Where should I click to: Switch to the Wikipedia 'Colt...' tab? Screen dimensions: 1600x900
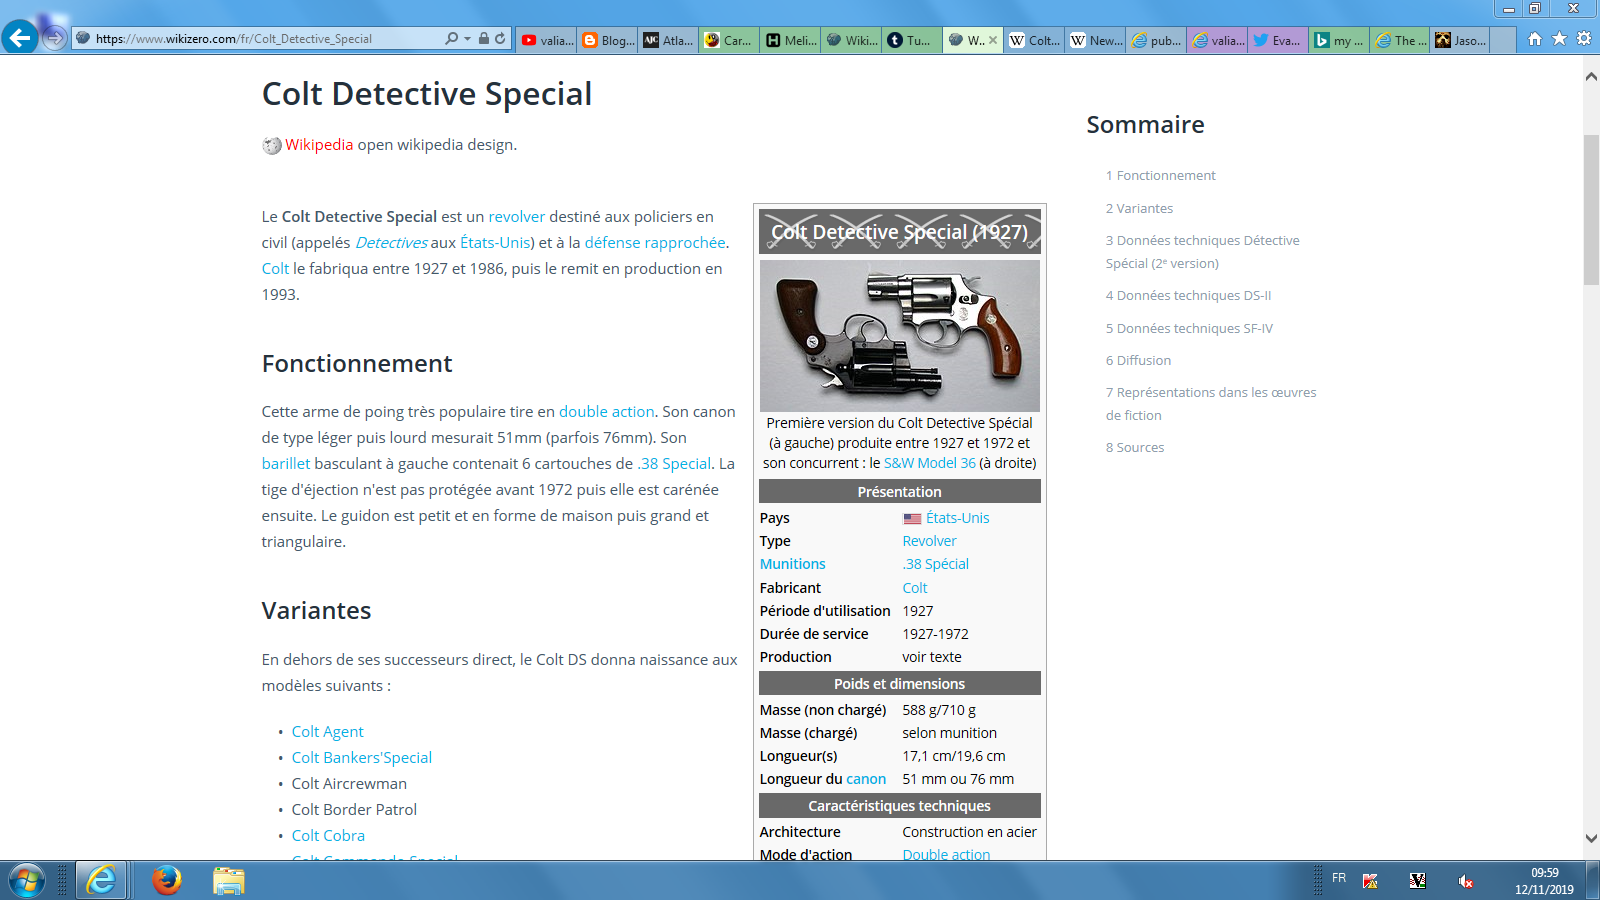click(x=1034, y=40)
